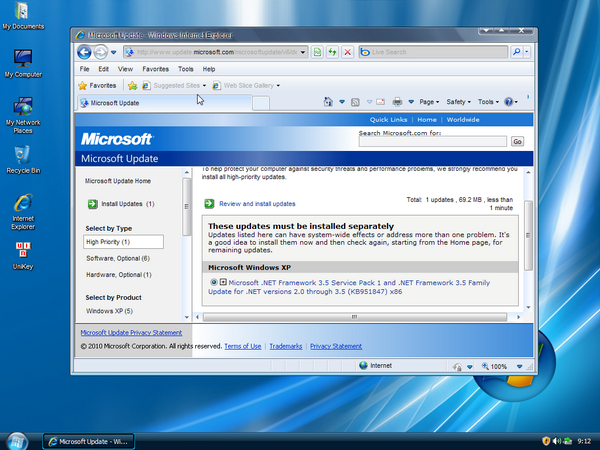The width and height of the screenshot is (600, 450).
Task: Click the horizontal scrollbar thumb
Action: tap(355, 317)
